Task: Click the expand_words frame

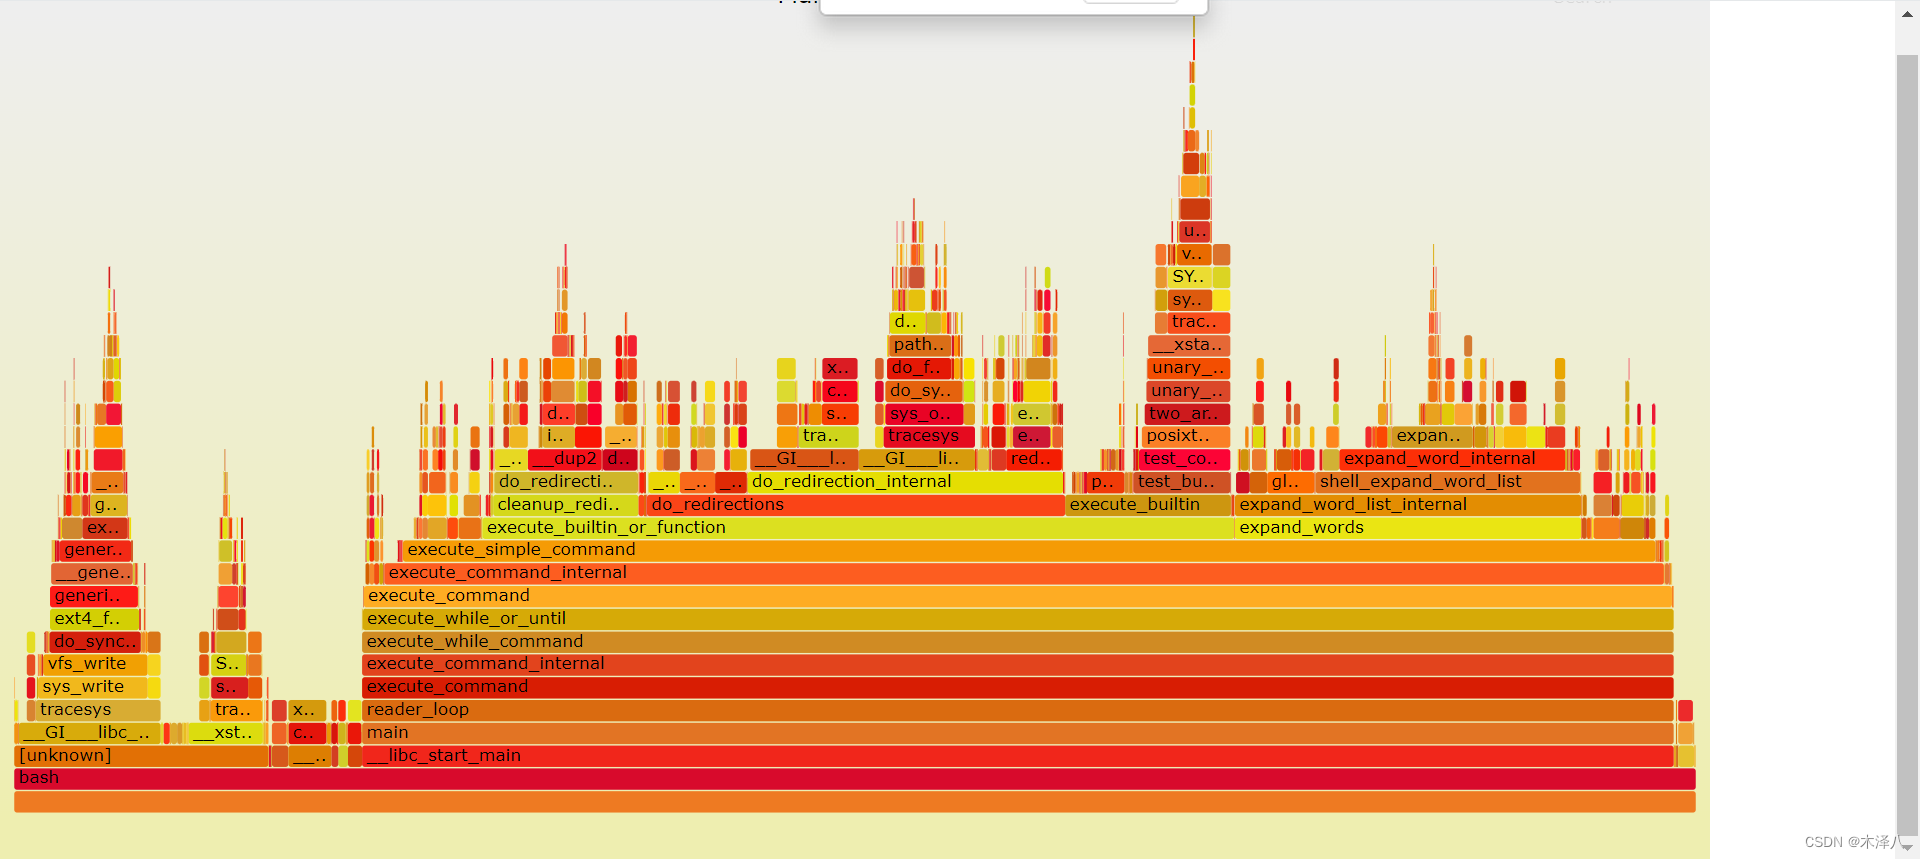Action: [x=1408, y=527]
